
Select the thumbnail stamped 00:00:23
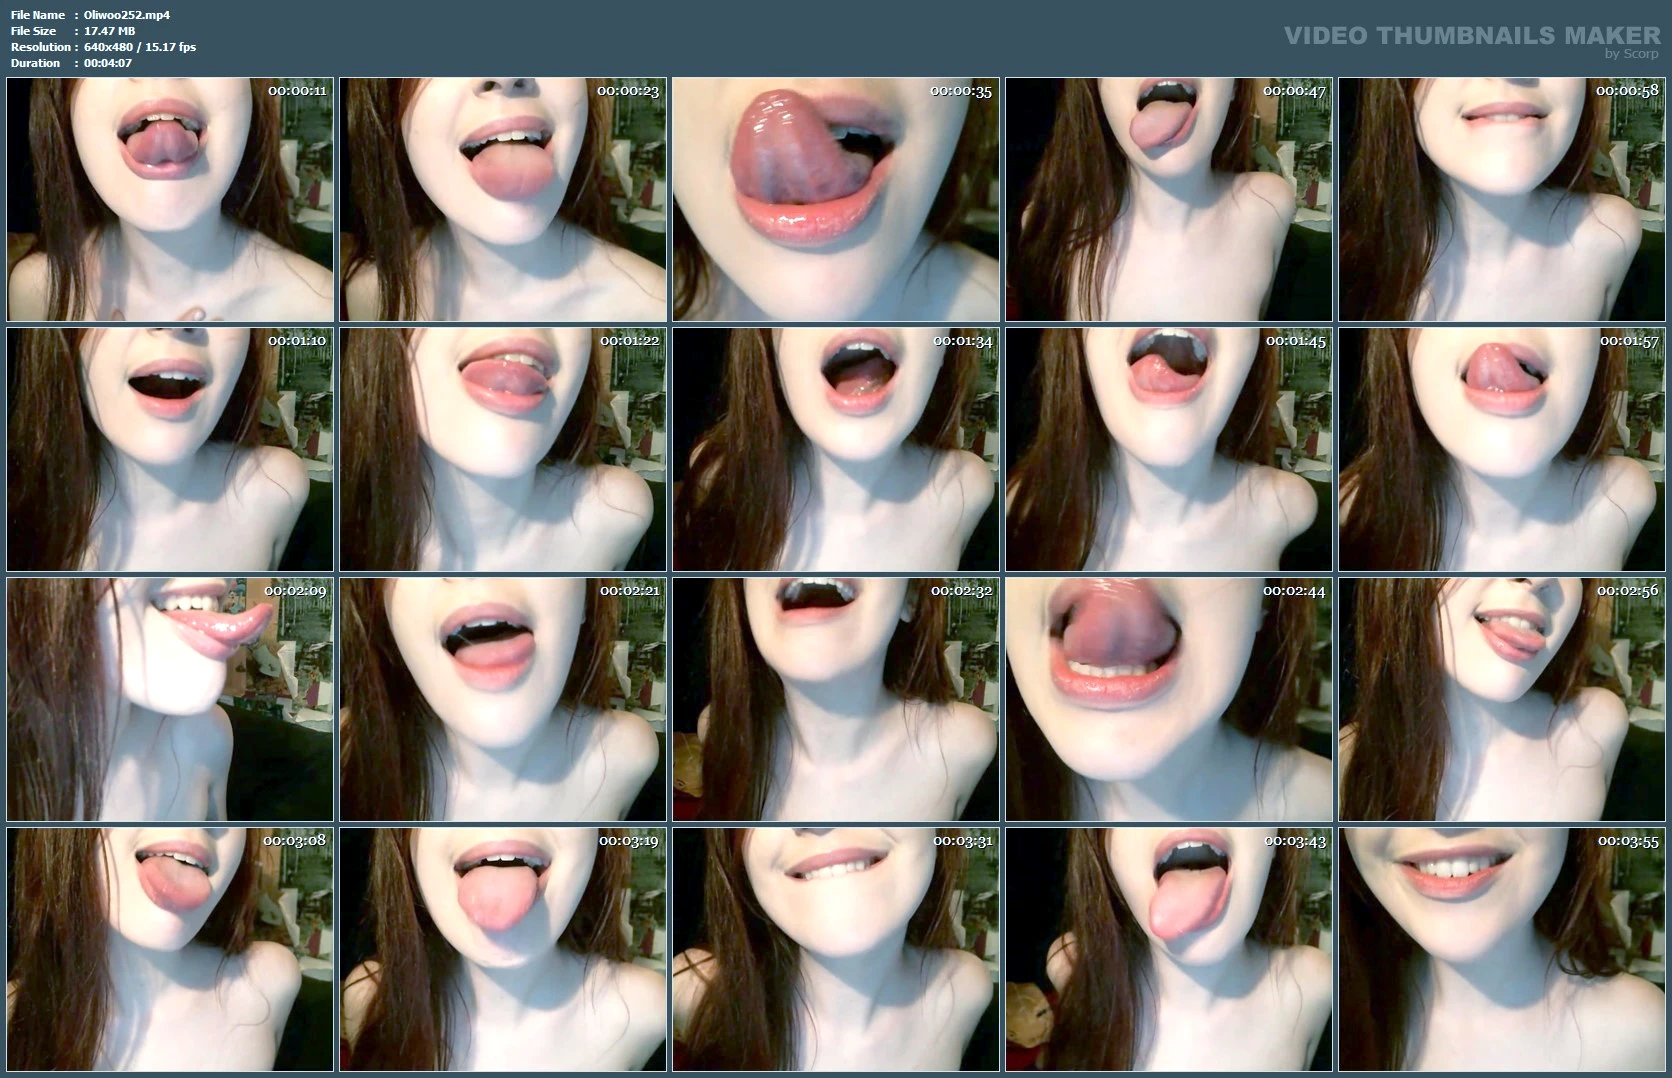[503, 199]
